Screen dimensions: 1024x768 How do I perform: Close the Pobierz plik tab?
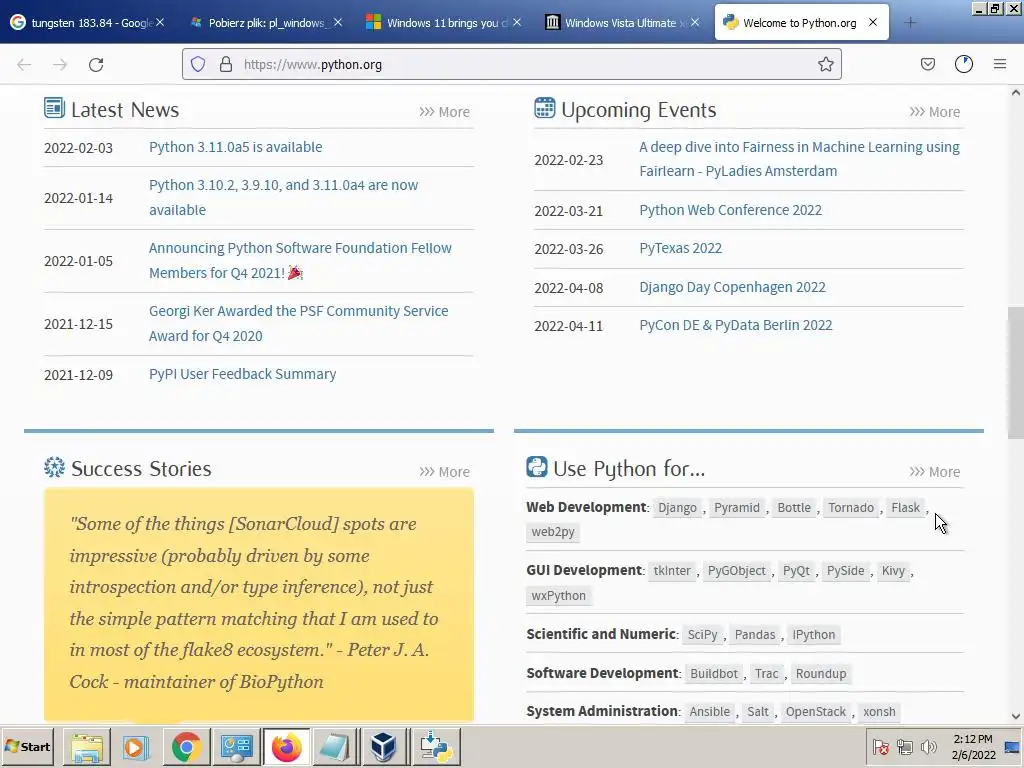[x=338, y=22]
